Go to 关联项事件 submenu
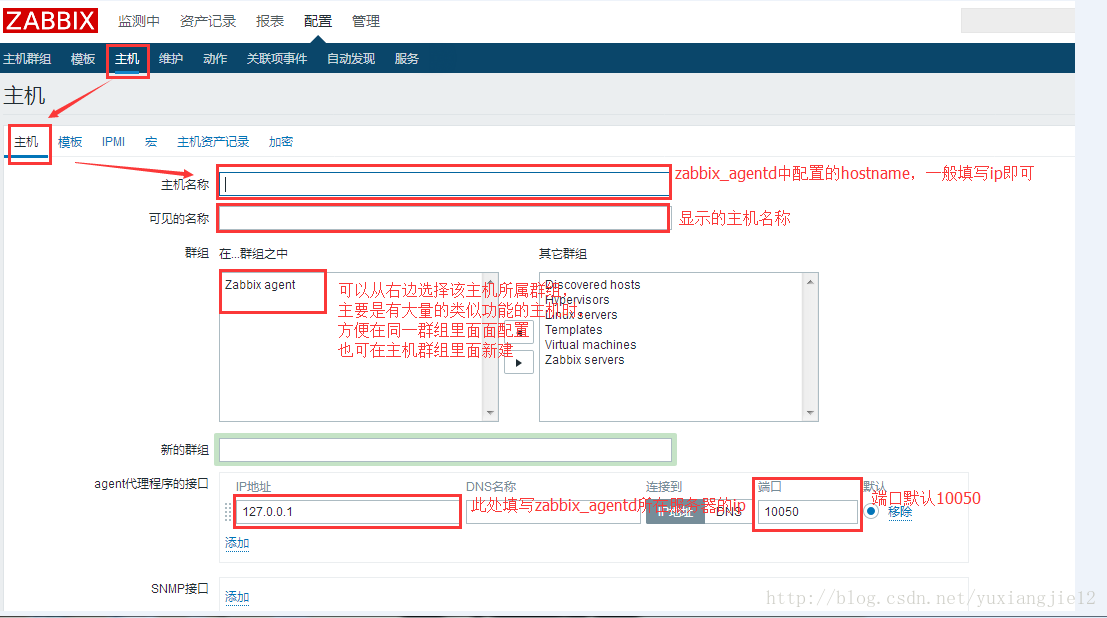1107x618 pixels. [x=276, y=59]
